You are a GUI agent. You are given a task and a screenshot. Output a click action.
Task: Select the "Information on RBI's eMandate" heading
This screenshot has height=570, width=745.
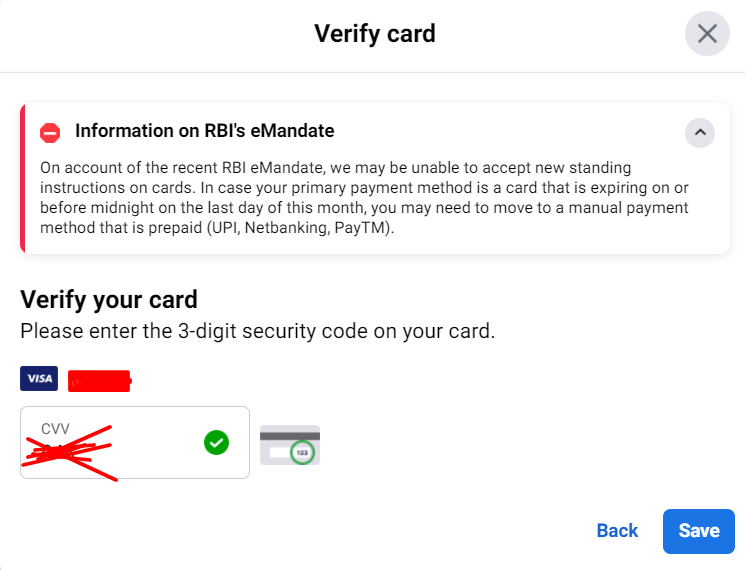[x=204, y=131]
